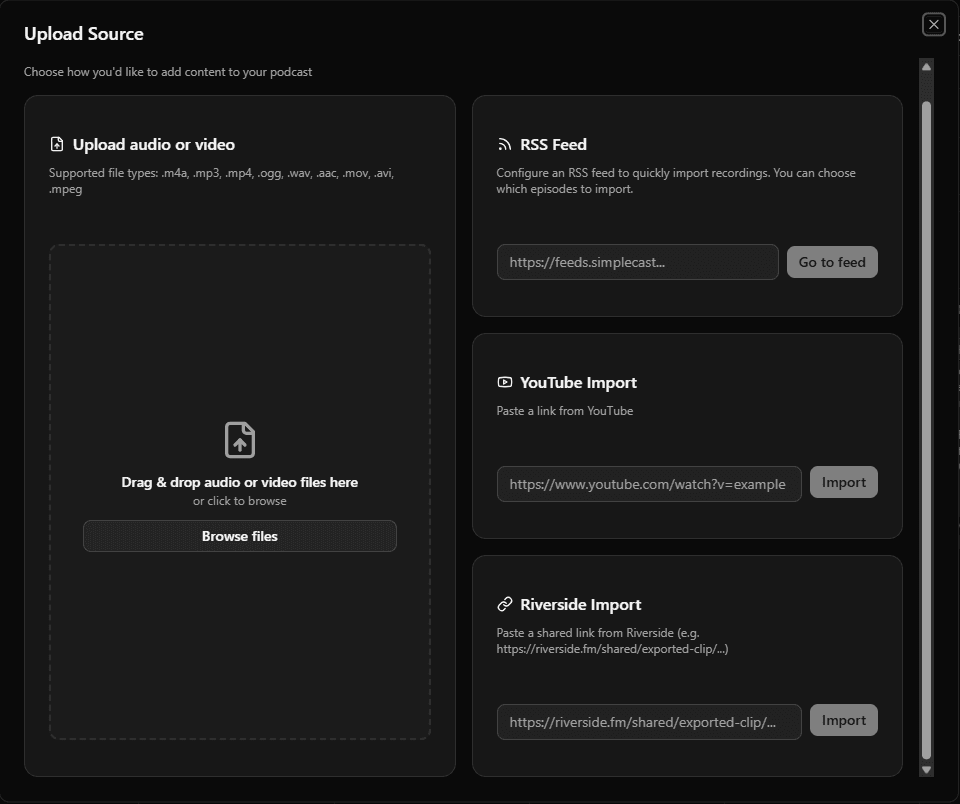Screen dimensions: 960x804
Task: Click Import in the Riverside Import section
Action: [843, 719]
